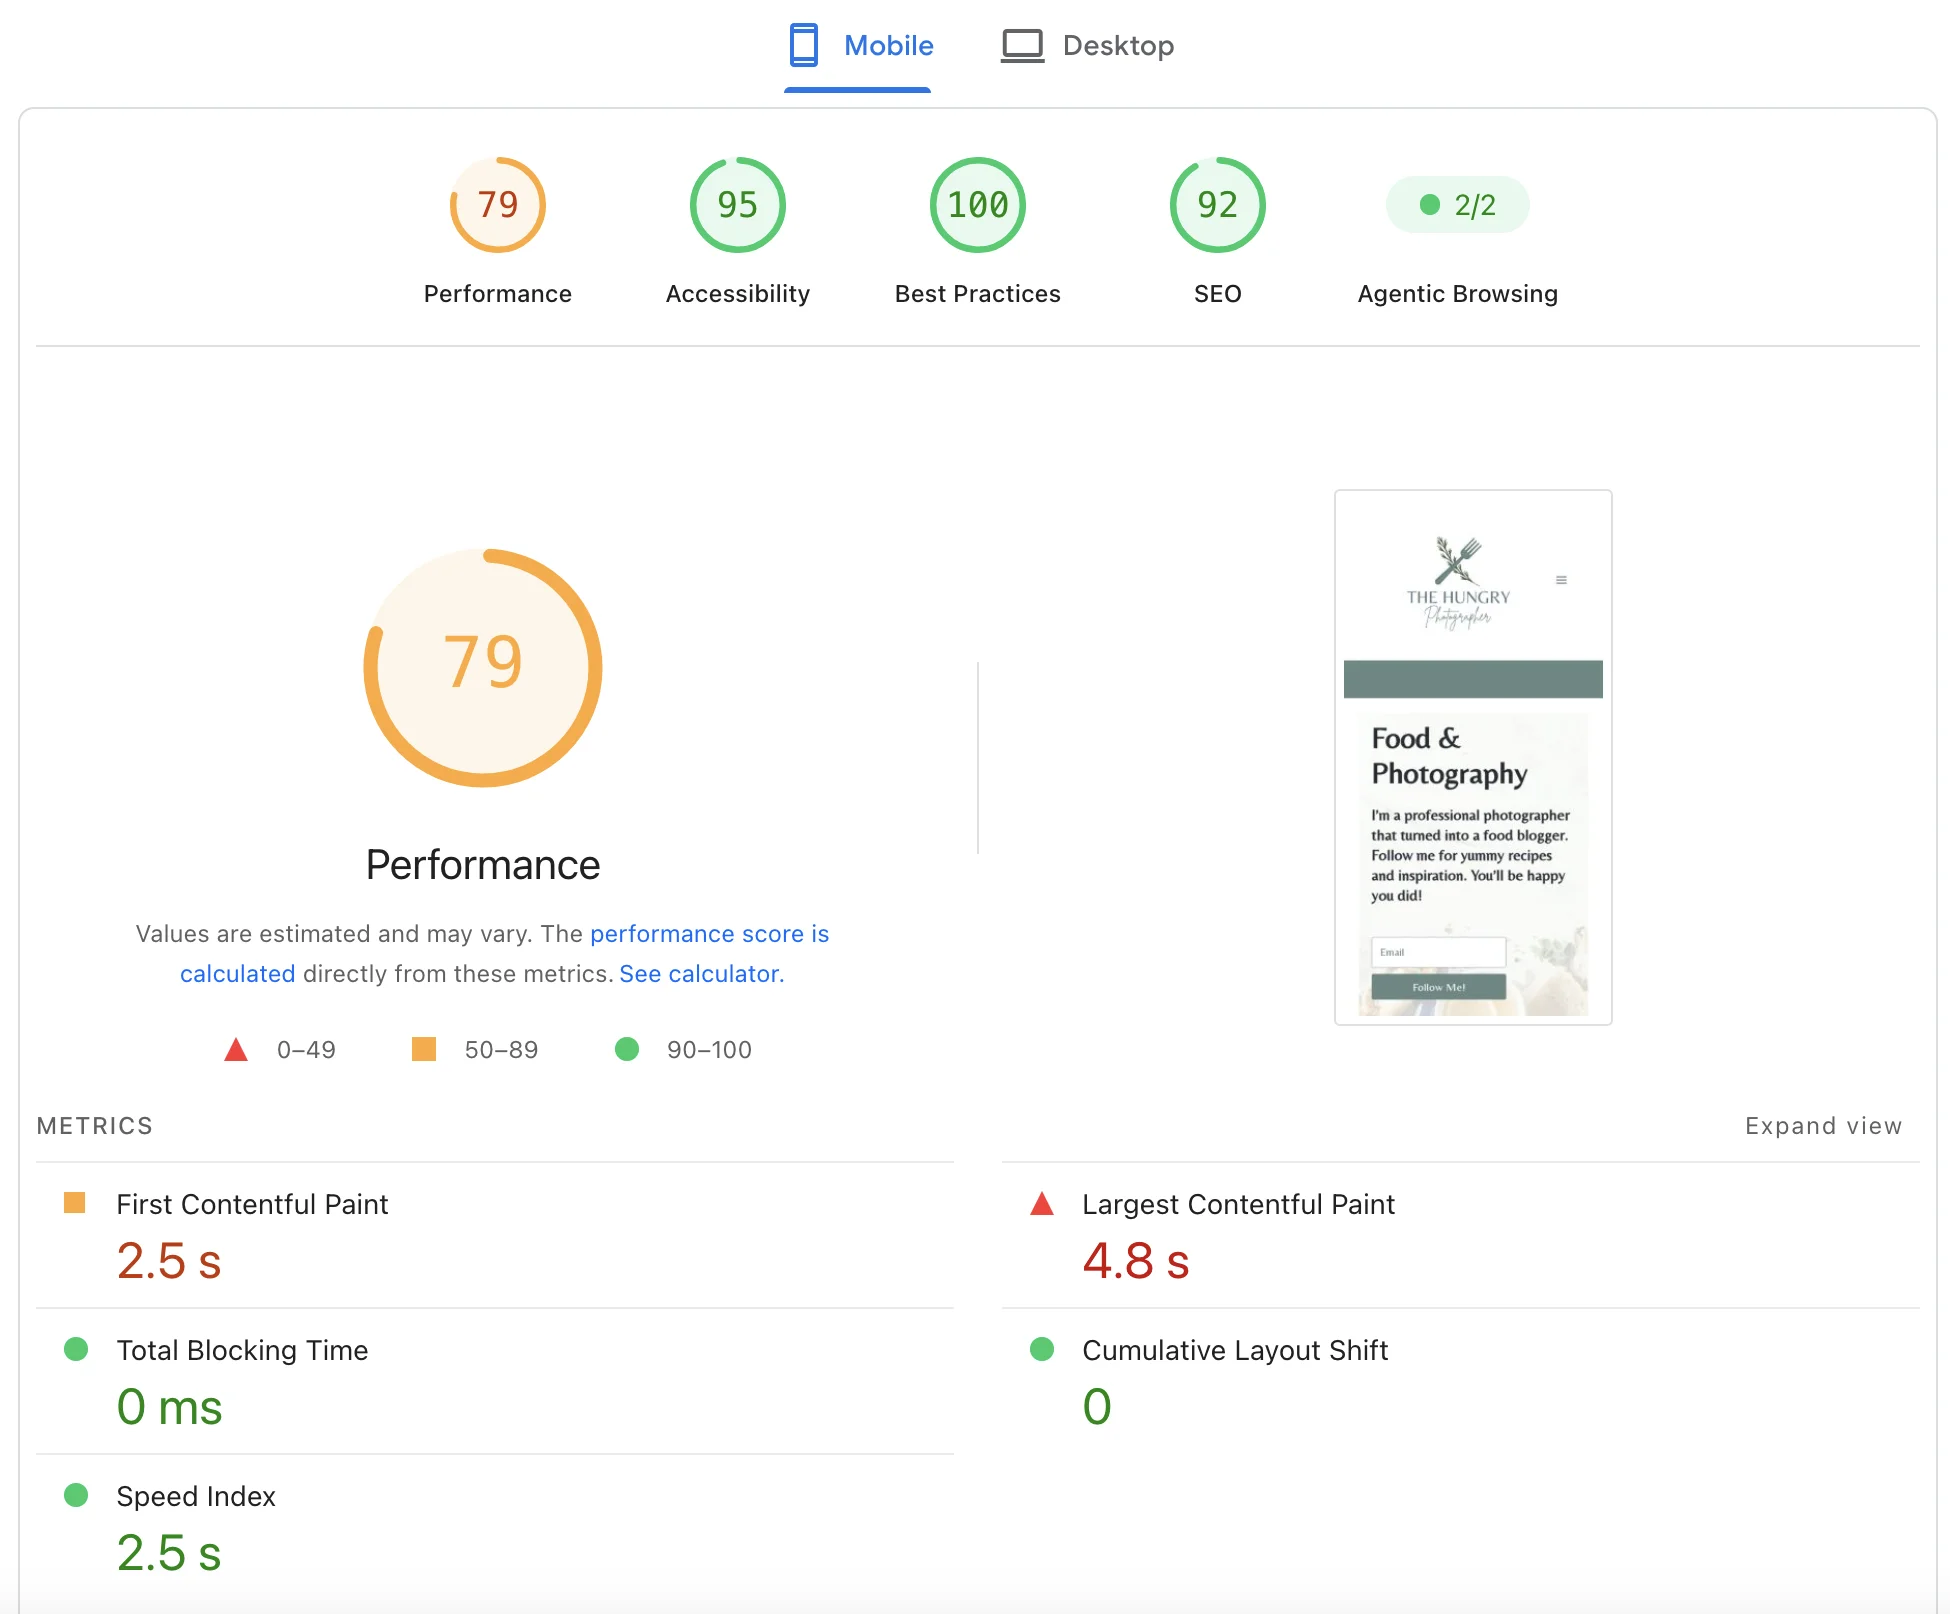The image size is (1950, 1614).
Task: Click the METRICS section heading
Action: 95,1126
